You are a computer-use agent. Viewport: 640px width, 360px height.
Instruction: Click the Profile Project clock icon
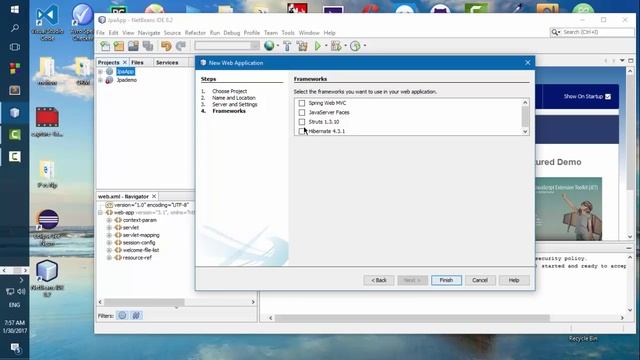pos(355,46)
